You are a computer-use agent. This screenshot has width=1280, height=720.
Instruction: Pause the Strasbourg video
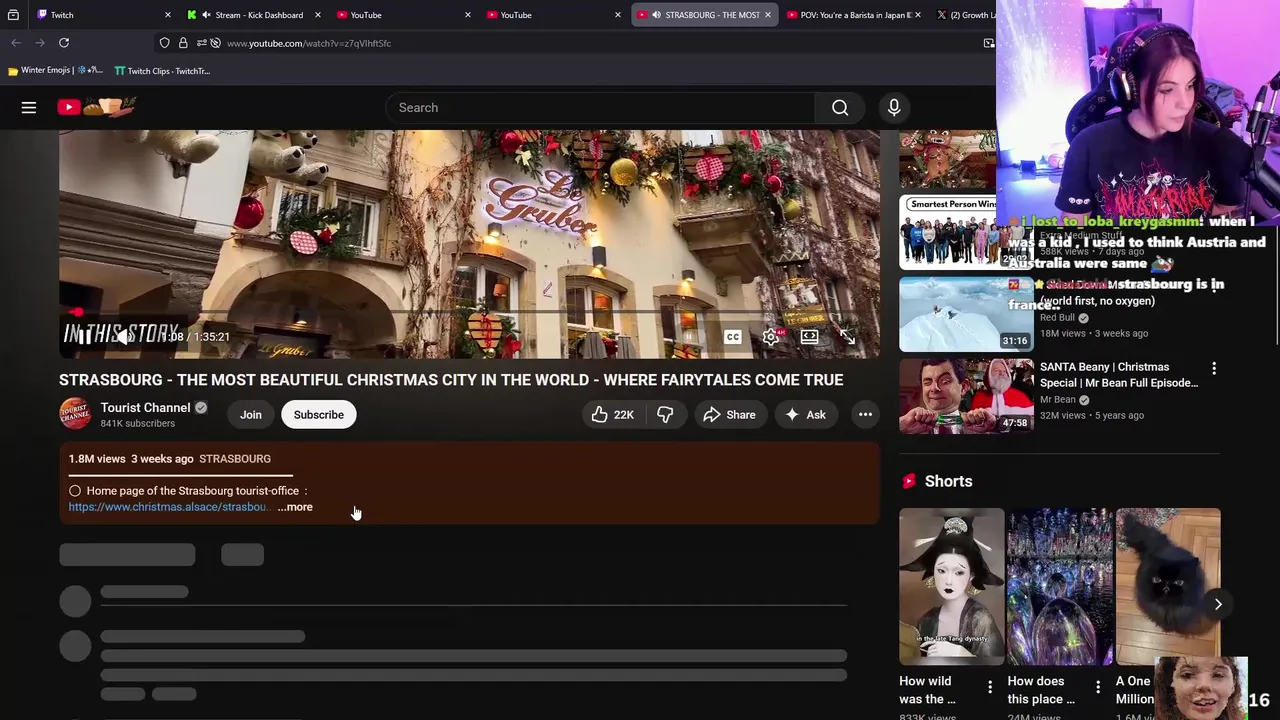[85, 337]
